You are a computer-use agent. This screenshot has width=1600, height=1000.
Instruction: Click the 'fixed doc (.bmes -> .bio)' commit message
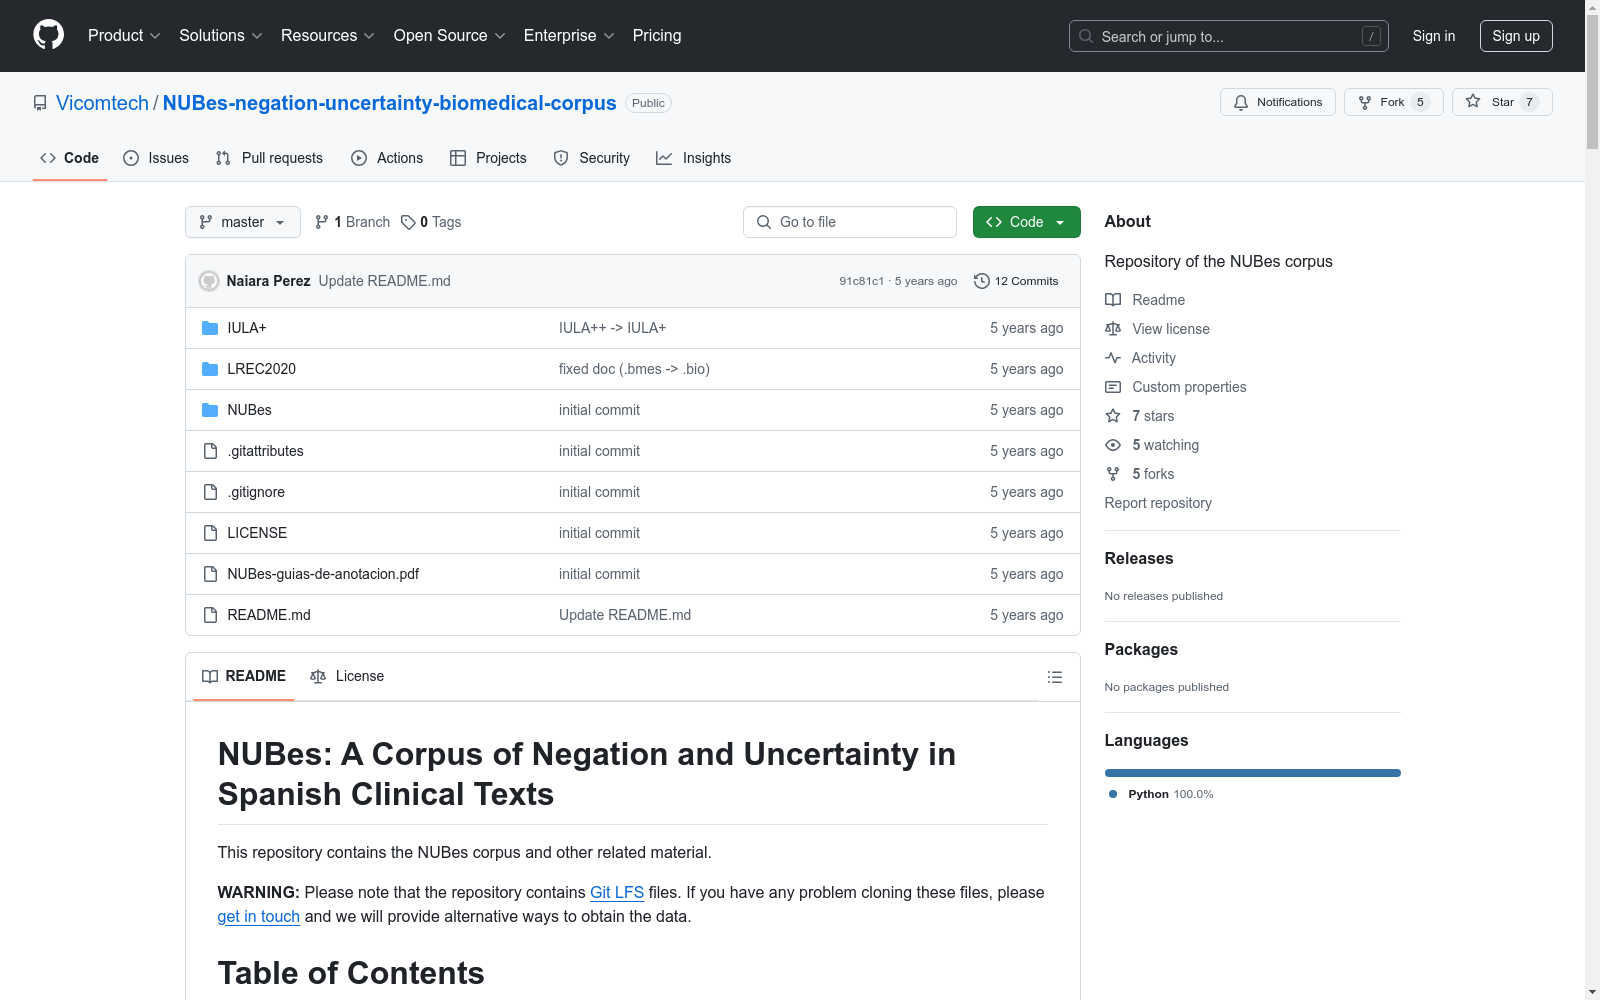[634, 369]
